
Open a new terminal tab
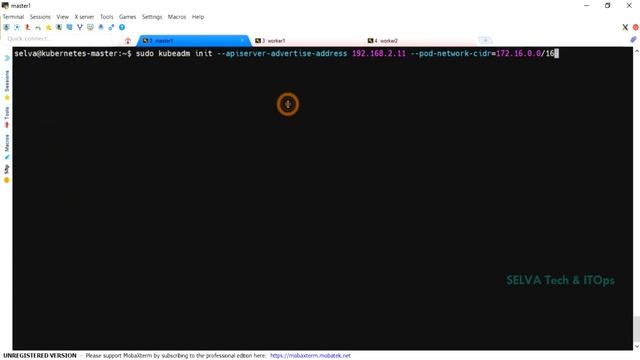(485, 40)
